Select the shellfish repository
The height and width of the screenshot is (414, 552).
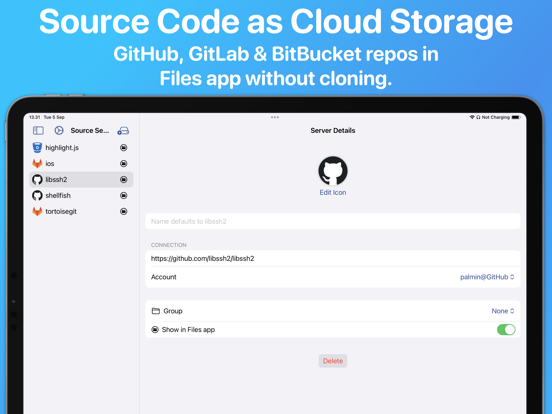click(x=81, y=195)
